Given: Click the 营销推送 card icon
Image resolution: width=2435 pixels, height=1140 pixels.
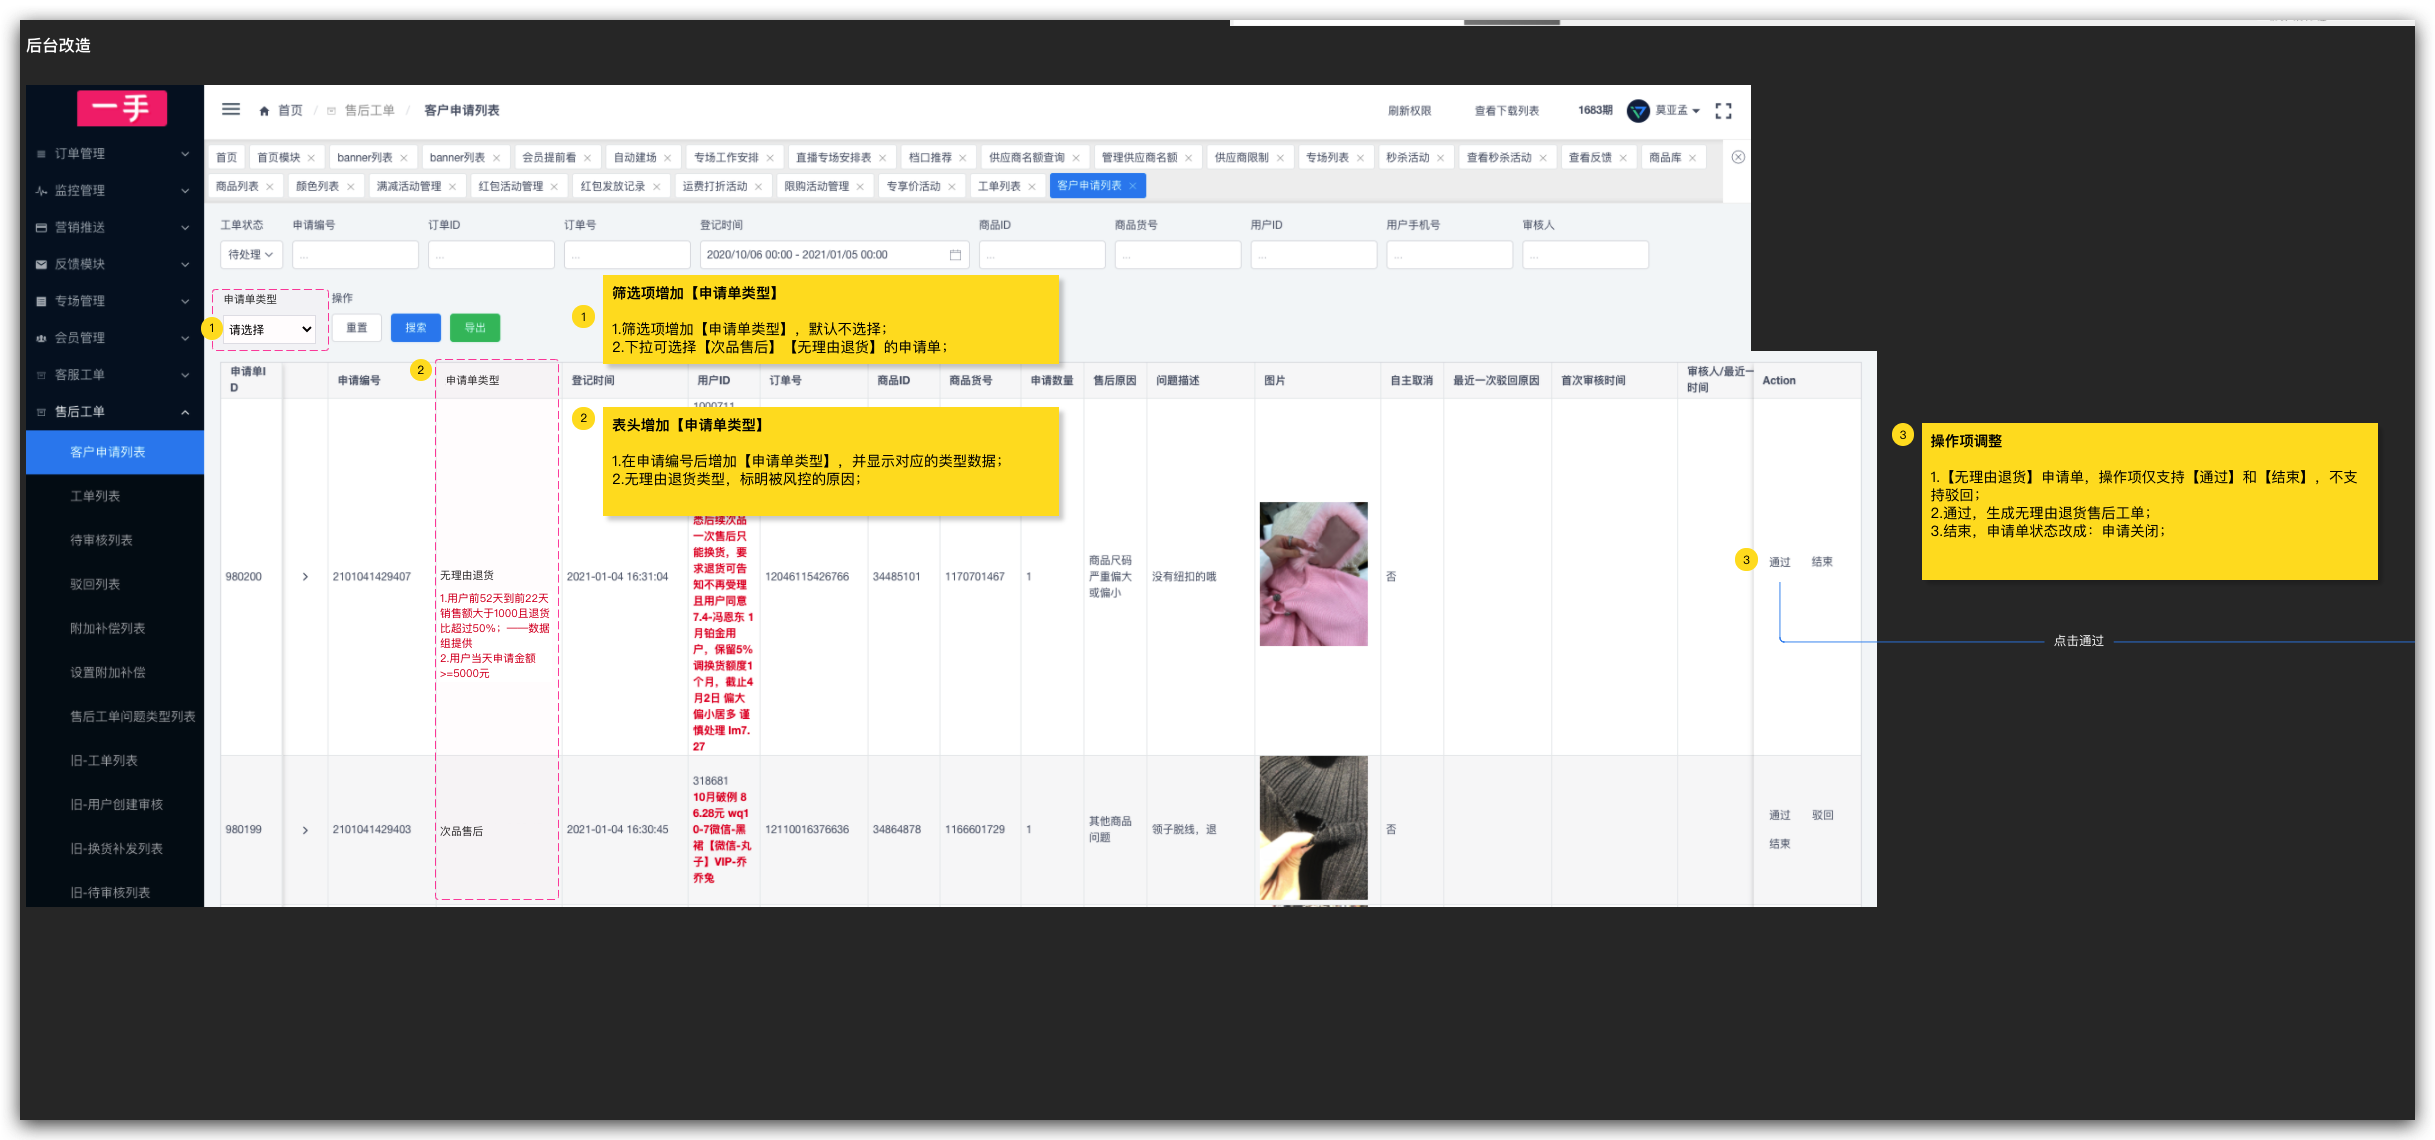Looking at the screenshot, I should tap(41, 228).
